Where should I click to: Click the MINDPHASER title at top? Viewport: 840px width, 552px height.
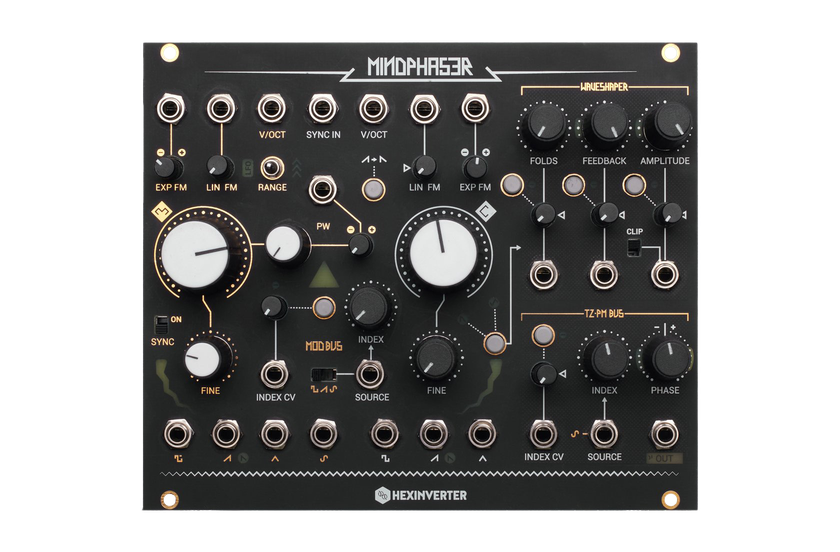419,70
